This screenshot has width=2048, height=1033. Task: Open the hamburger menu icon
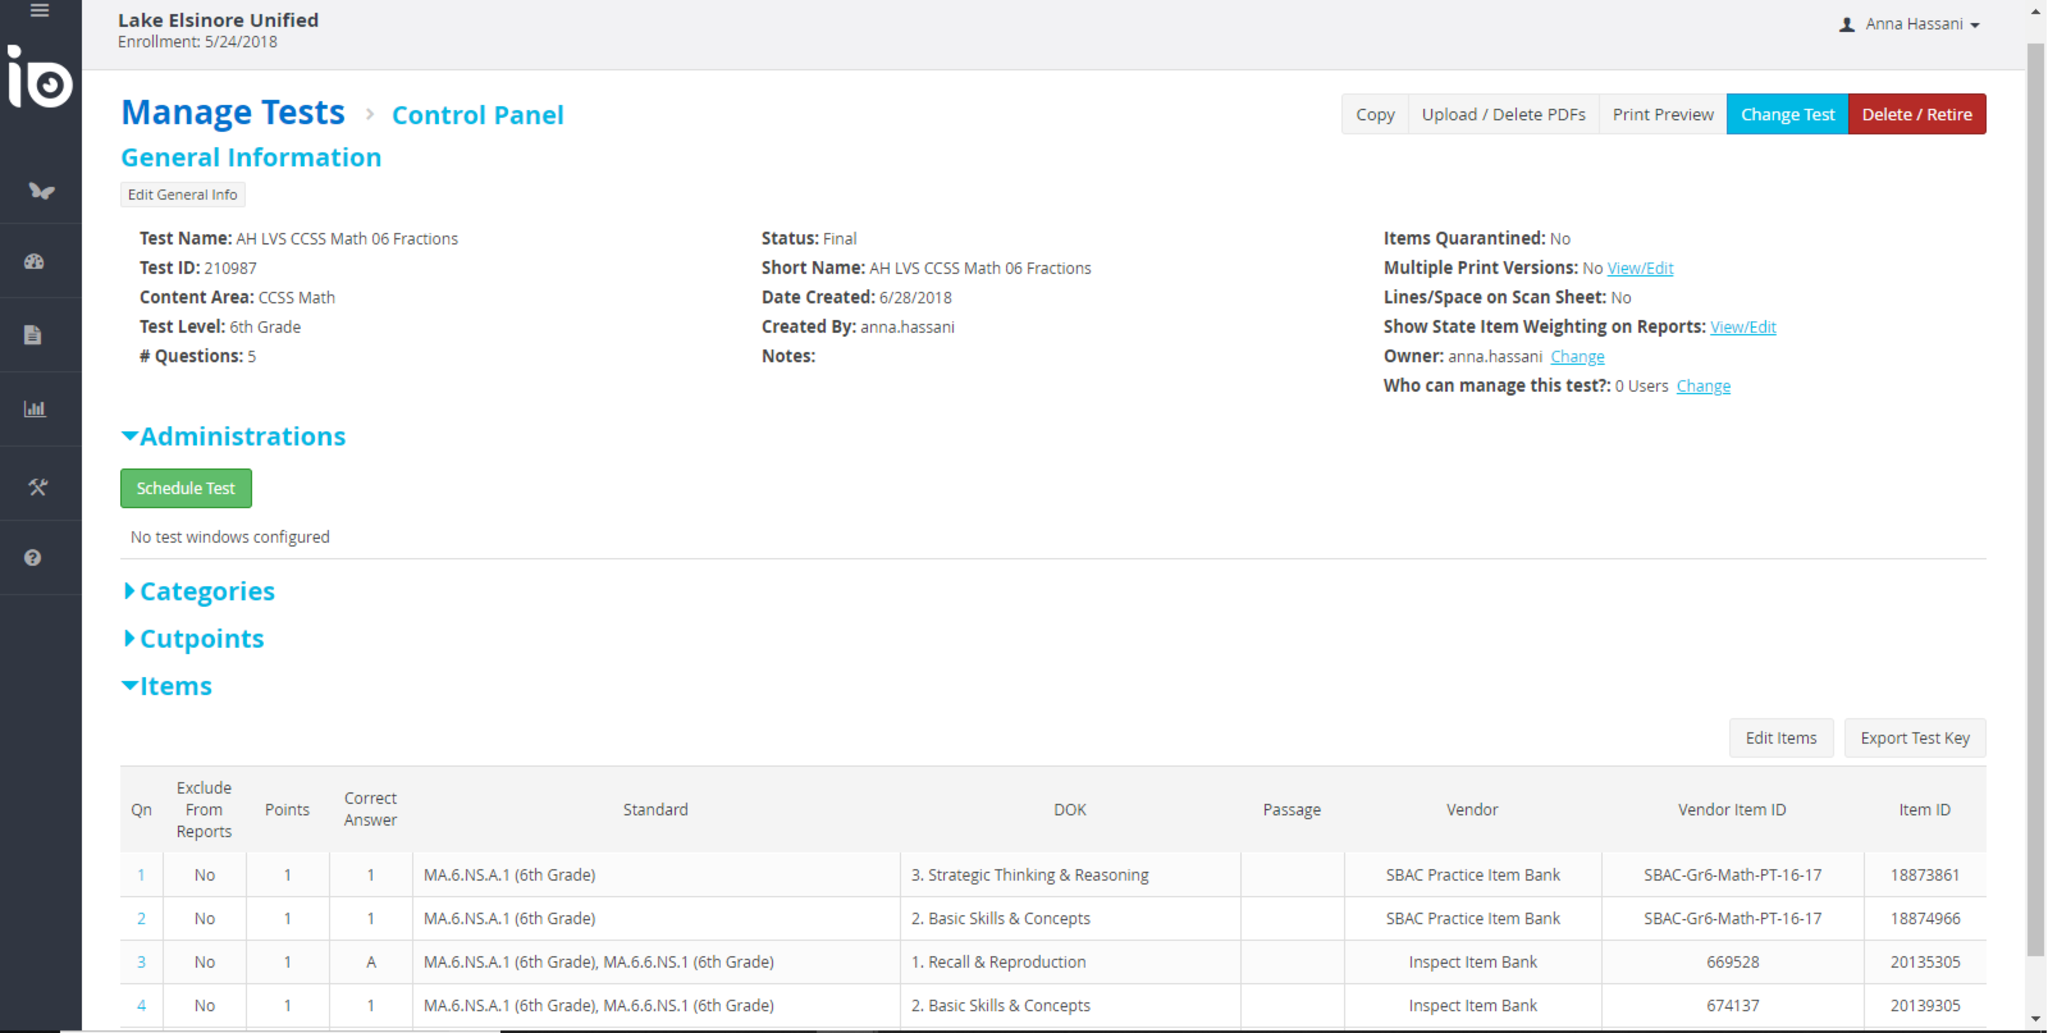(x=39, y=11)
